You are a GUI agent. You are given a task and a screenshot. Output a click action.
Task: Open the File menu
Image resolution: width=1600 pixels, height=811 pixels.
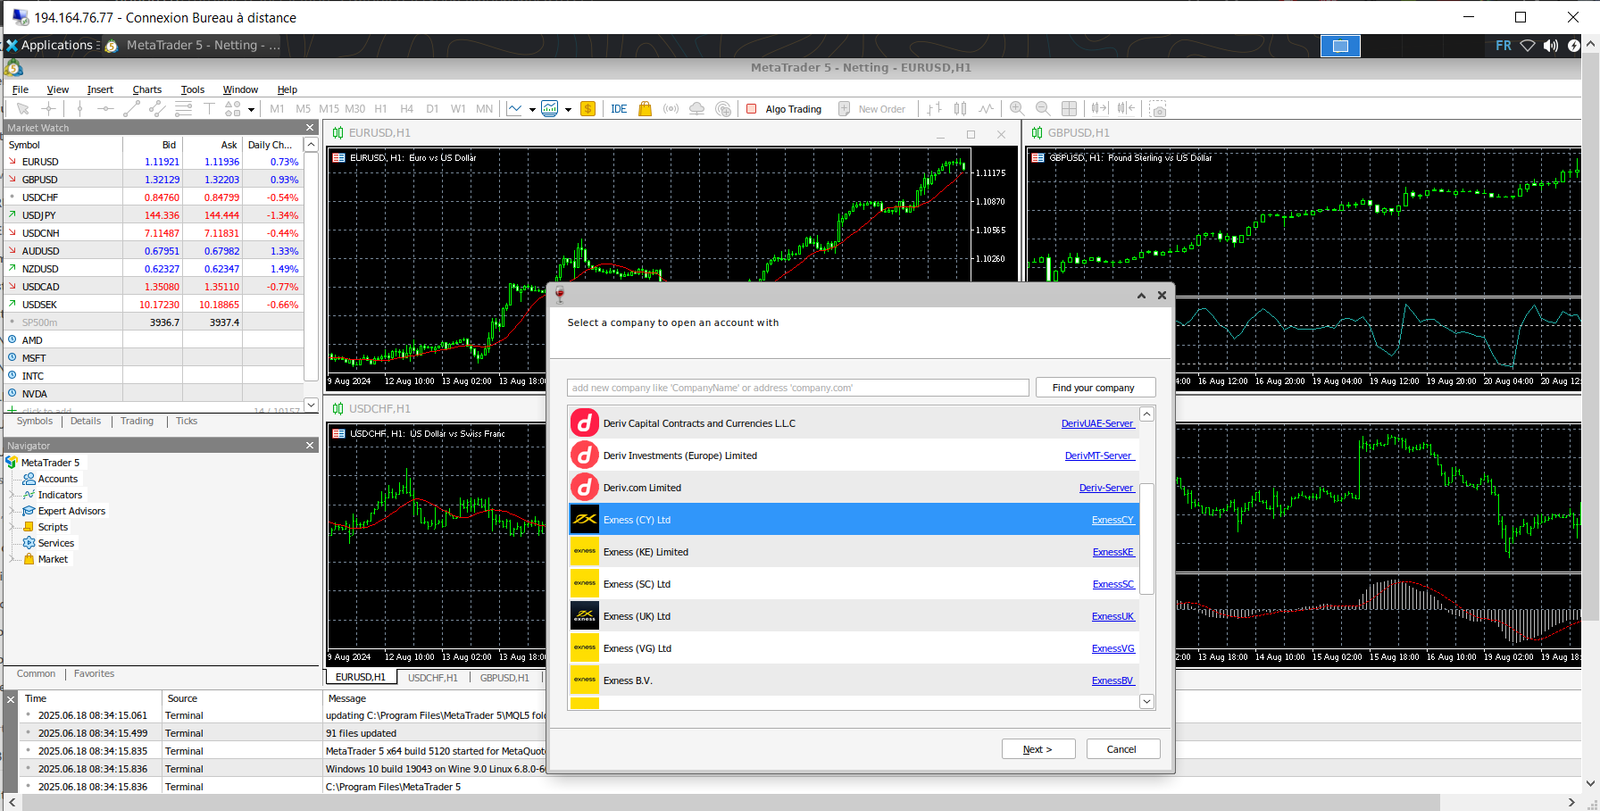(x=20, y=90)
